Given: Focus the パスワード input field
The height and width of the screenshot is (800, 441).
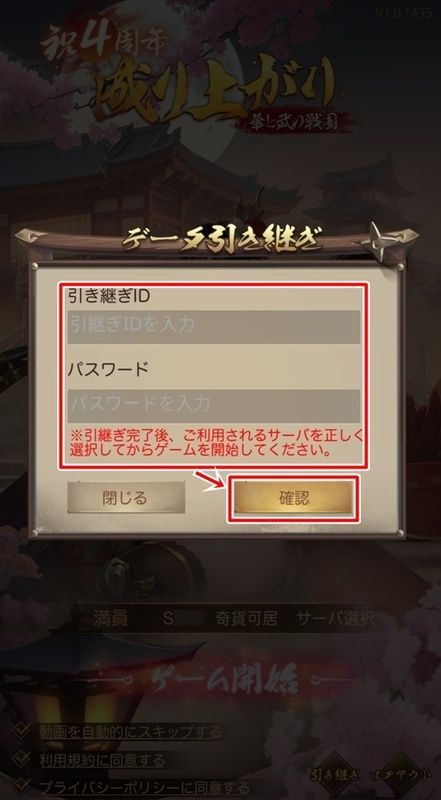Looking at the screenshot, I should [213, 406].
